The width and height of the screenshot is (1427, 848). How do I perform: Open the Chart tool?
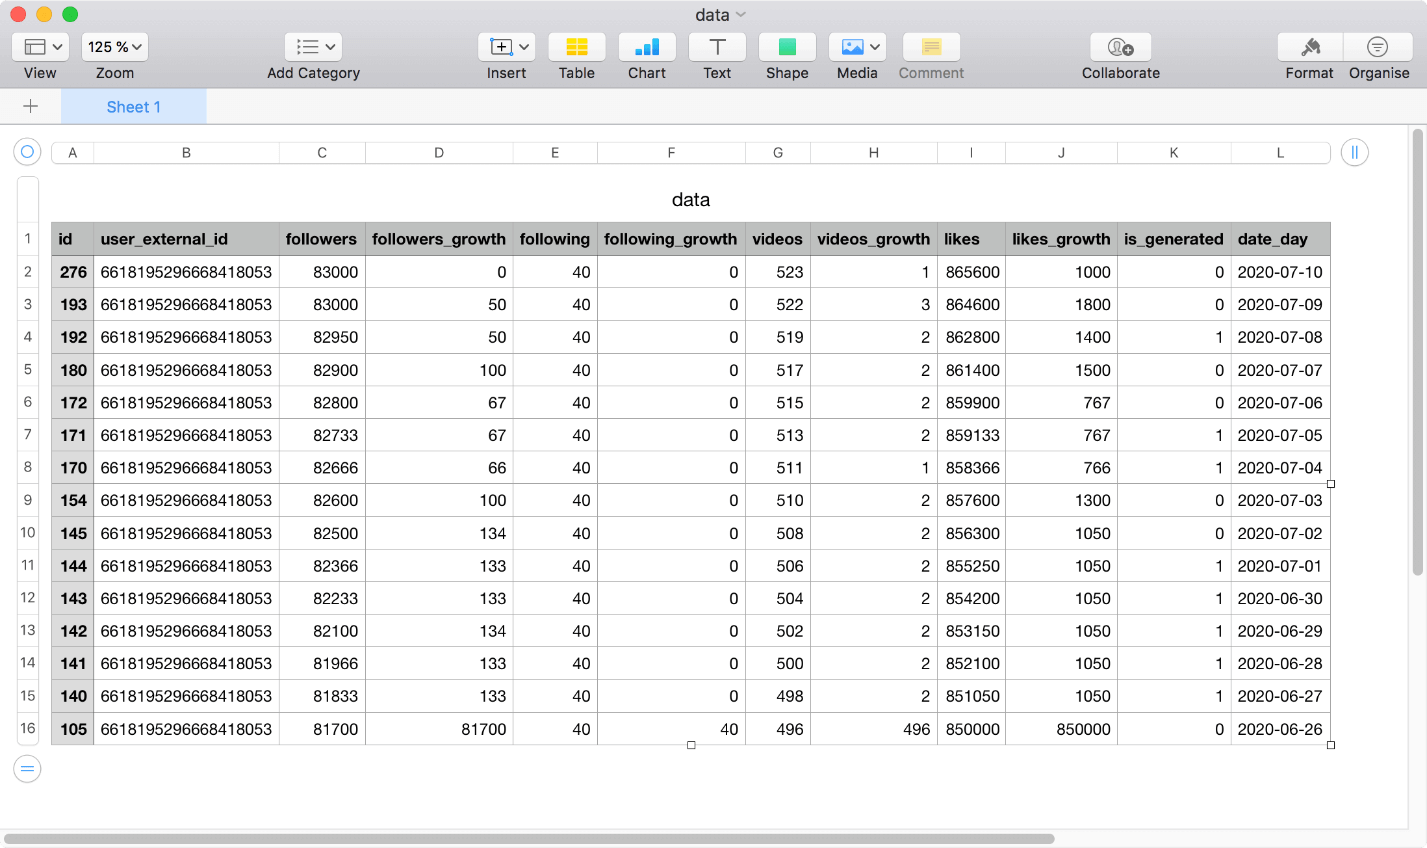tap(647, 47)
